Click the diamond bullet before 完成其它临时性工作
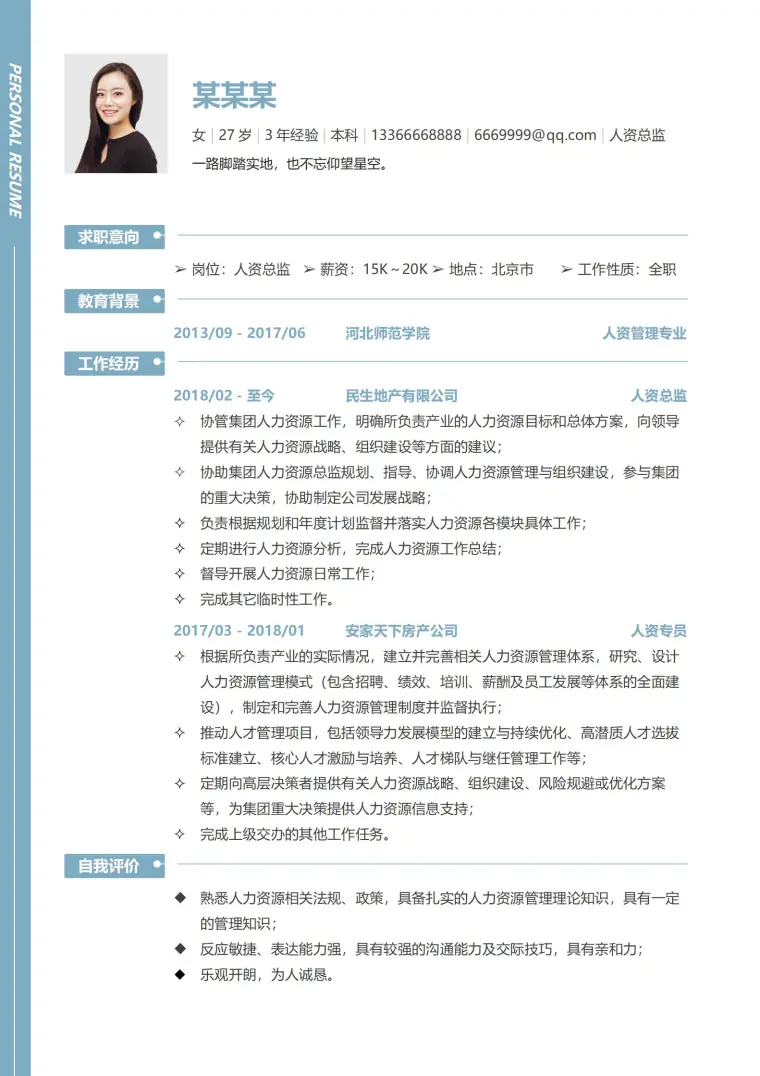Screen dimensions: 760x1076 pyautogui.click(x=180, y=599)
